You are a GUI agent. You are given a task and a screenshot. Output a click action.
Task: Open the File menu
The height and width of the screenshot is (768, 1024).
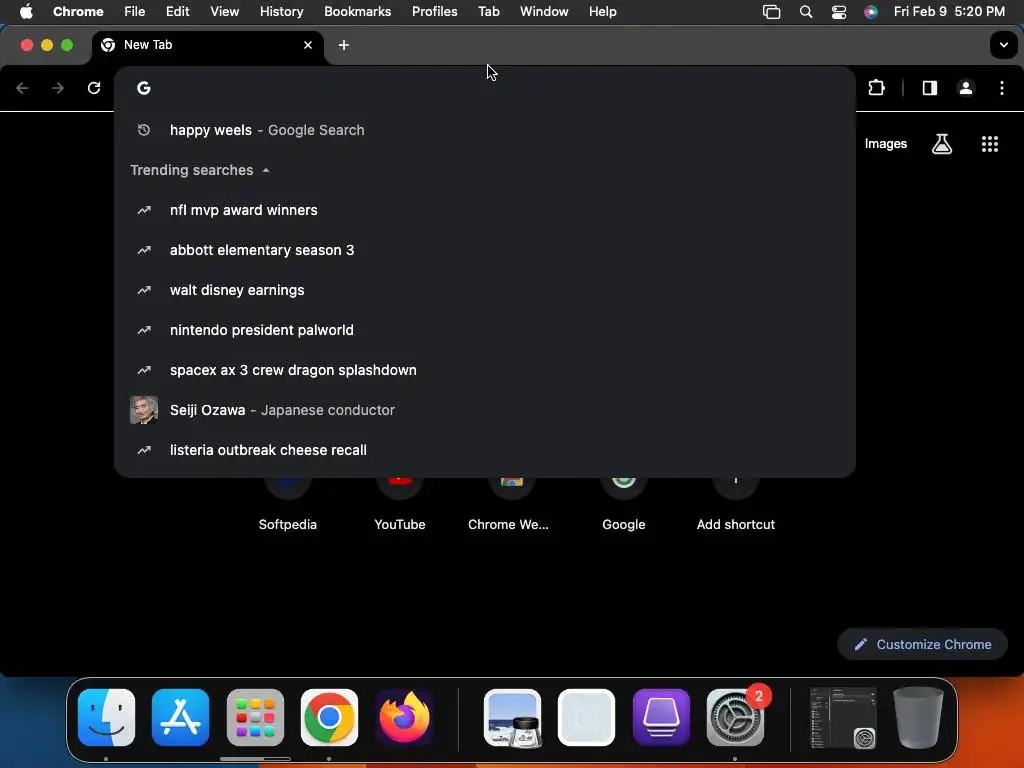pos(135,12)
